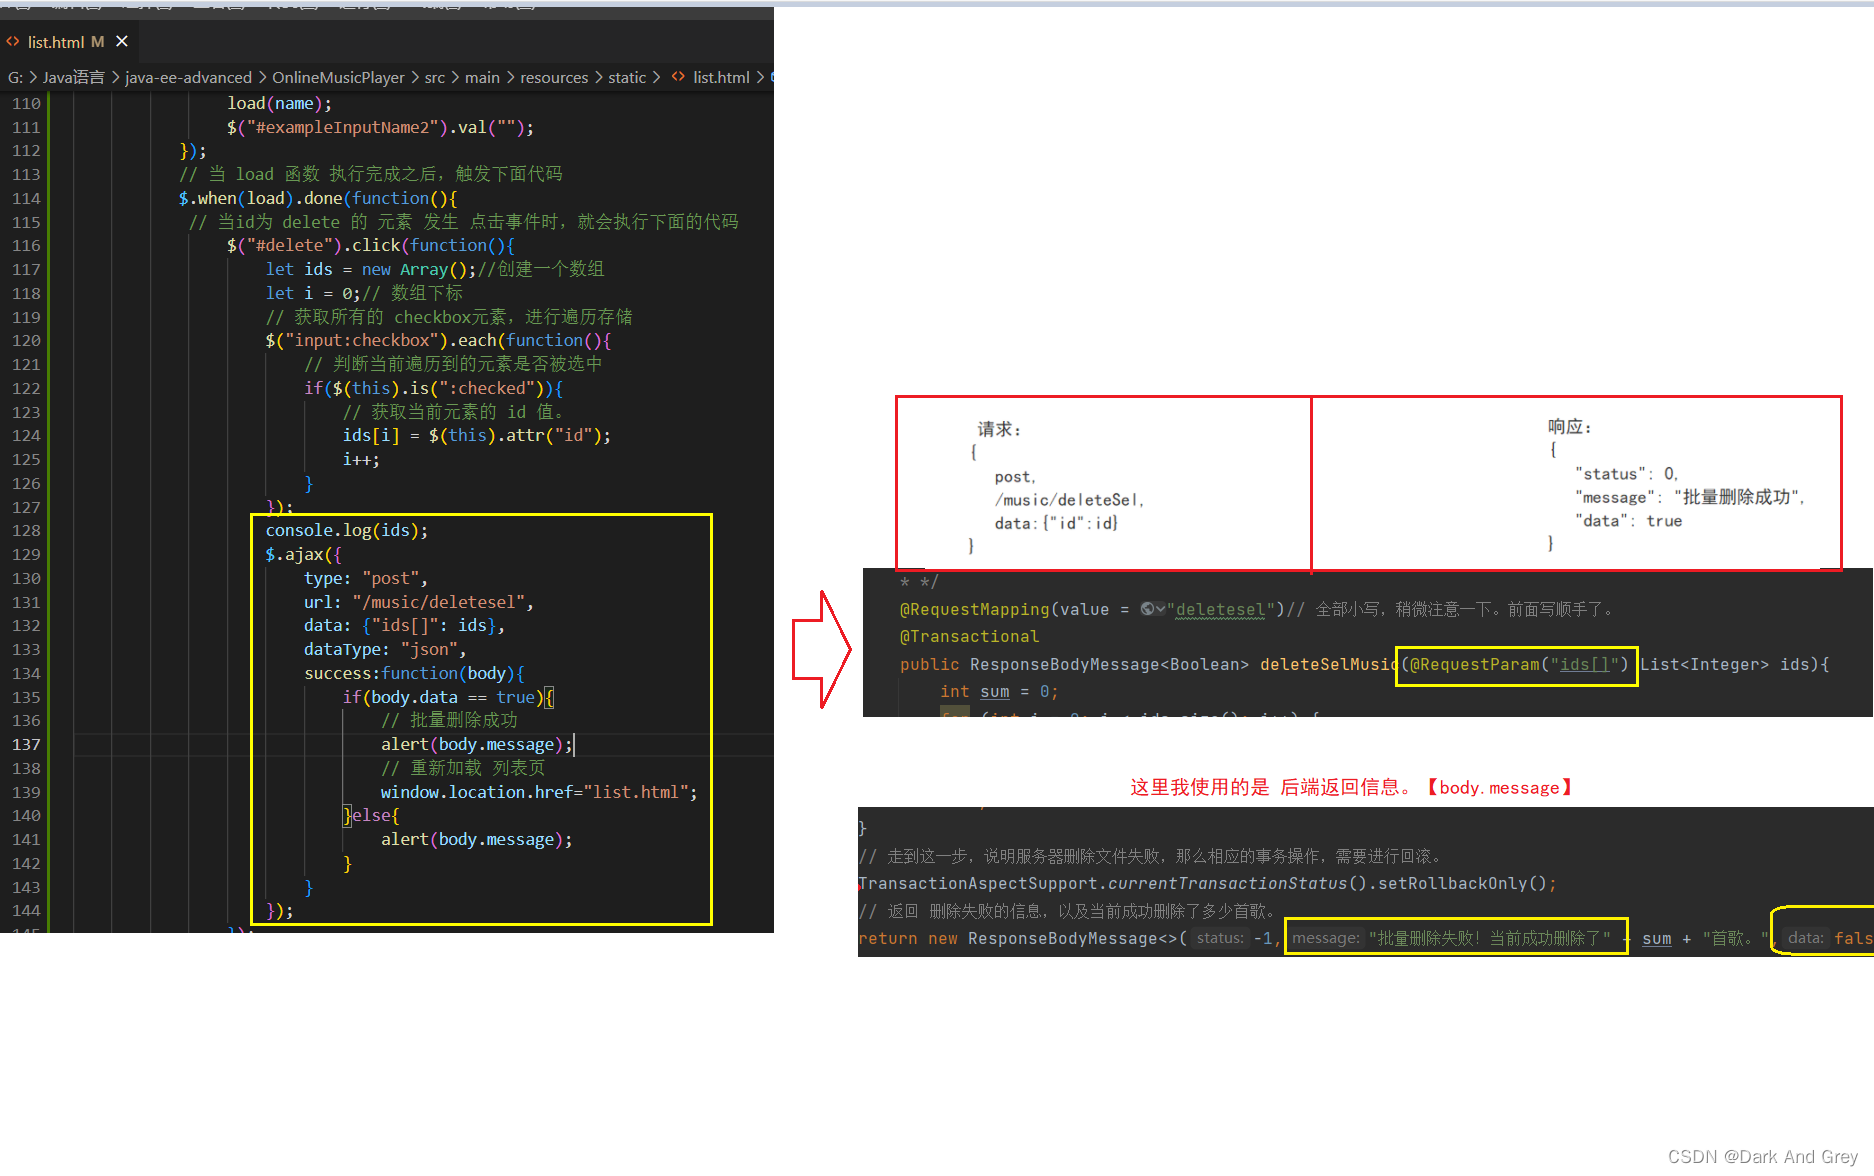Viewport: 1874px width, 1176px height.
Task: Click 'if($(this).is(":checked")){' line
Action: (x=434, y=388)
